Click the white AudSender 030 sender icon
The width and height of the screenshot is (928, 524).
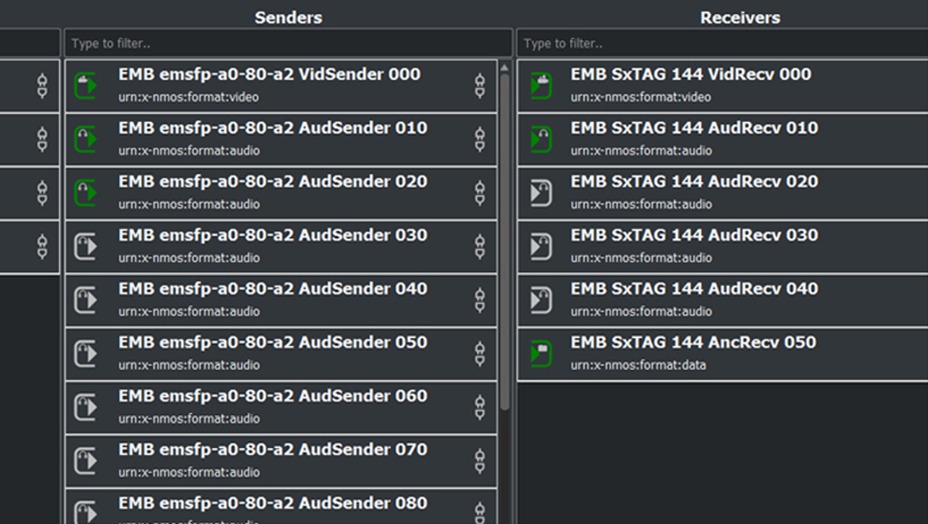pyautogui.click(x=86, y=246)
